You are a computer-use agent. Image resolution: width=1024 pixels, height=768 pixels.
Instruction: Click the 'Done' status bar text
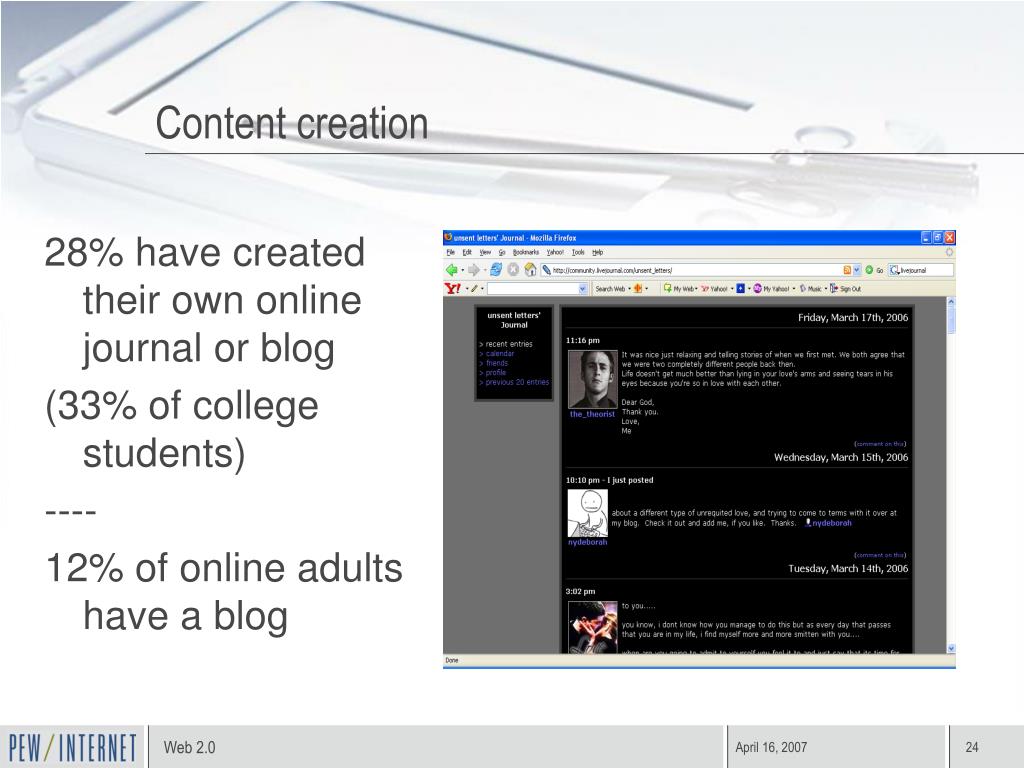[x=452, y=660]
